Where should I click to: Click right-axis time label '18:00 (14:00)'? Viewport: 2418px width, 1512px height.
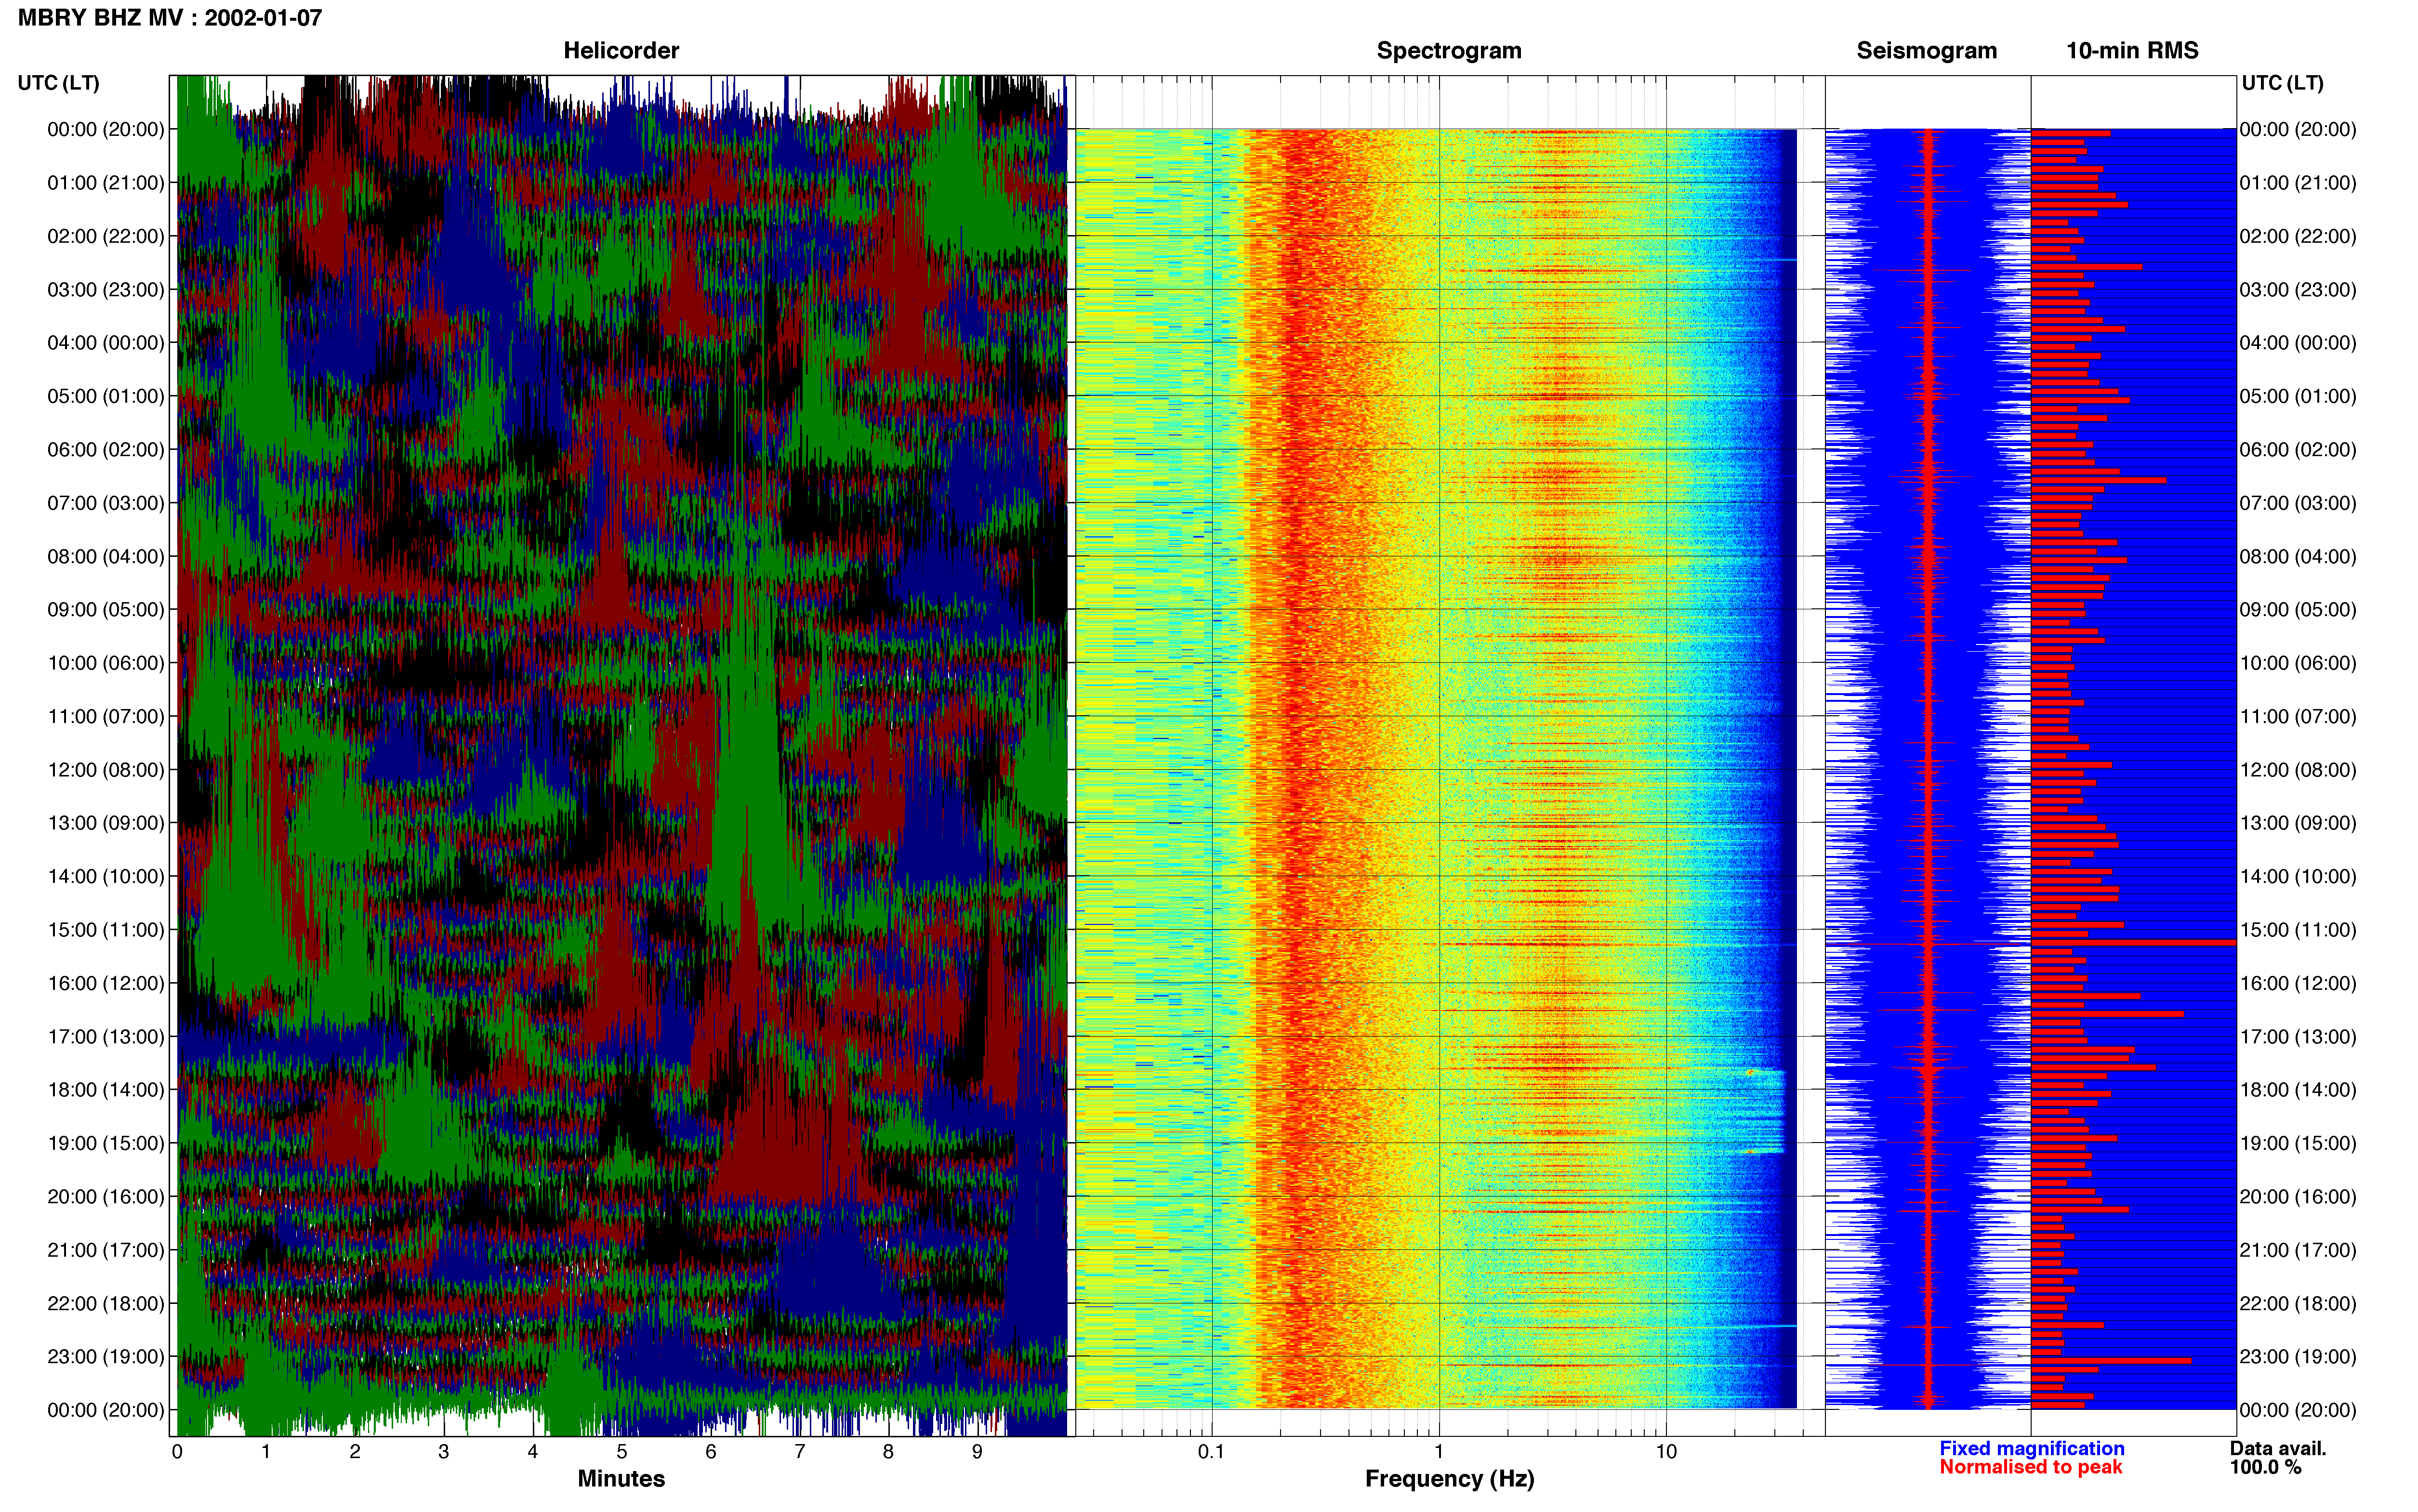point(2298,1090)
